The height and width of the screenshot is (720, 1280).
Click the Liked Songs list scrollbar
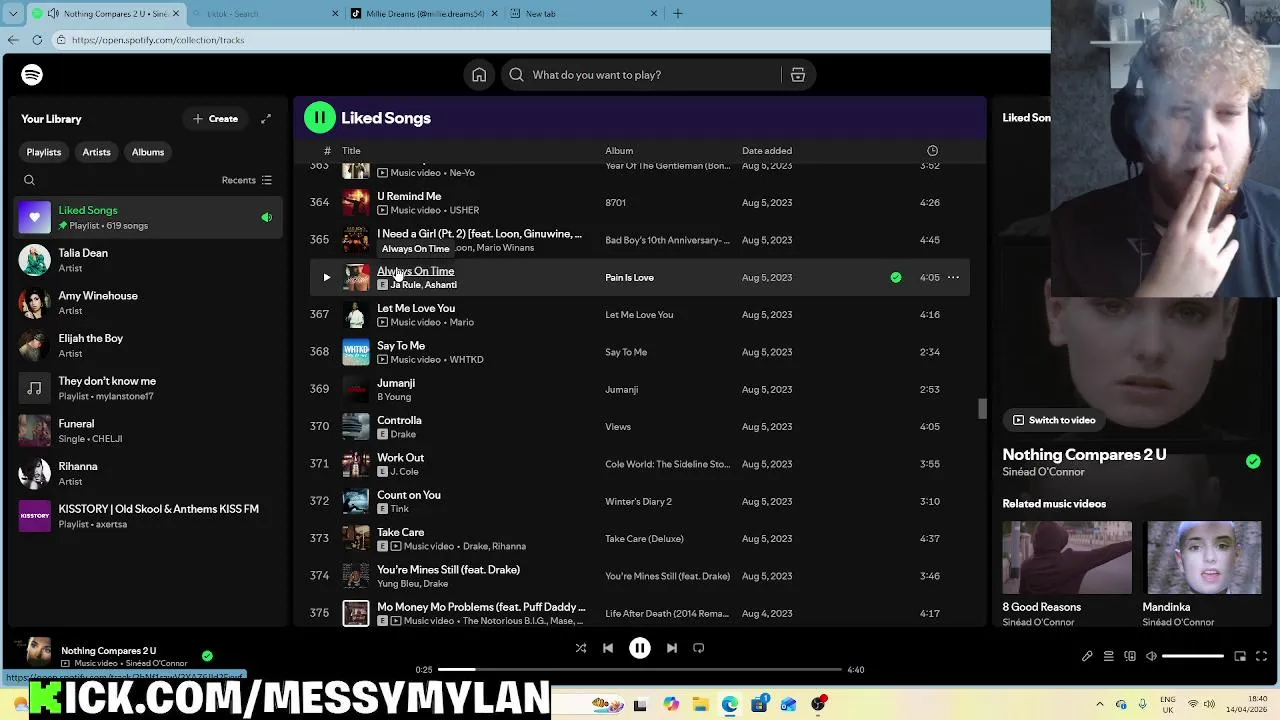click(982, 408)
